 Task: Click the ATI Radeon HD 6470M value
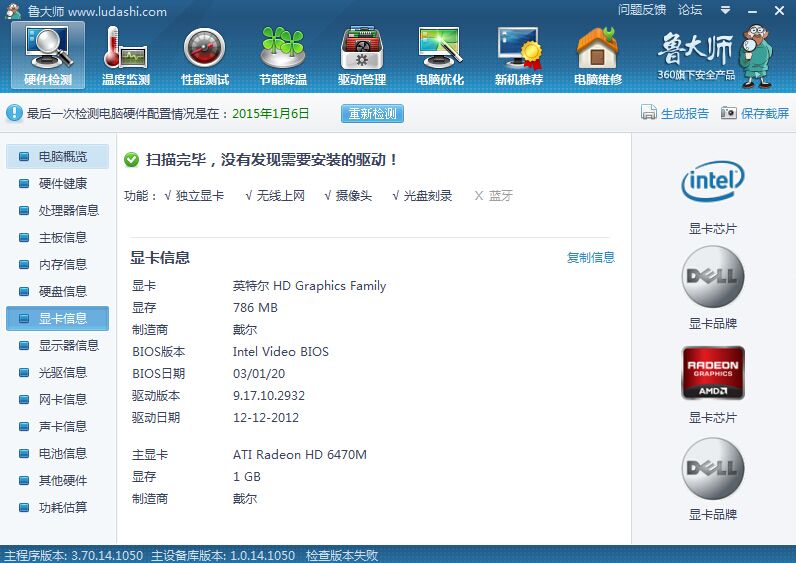(x=300, y=455)
